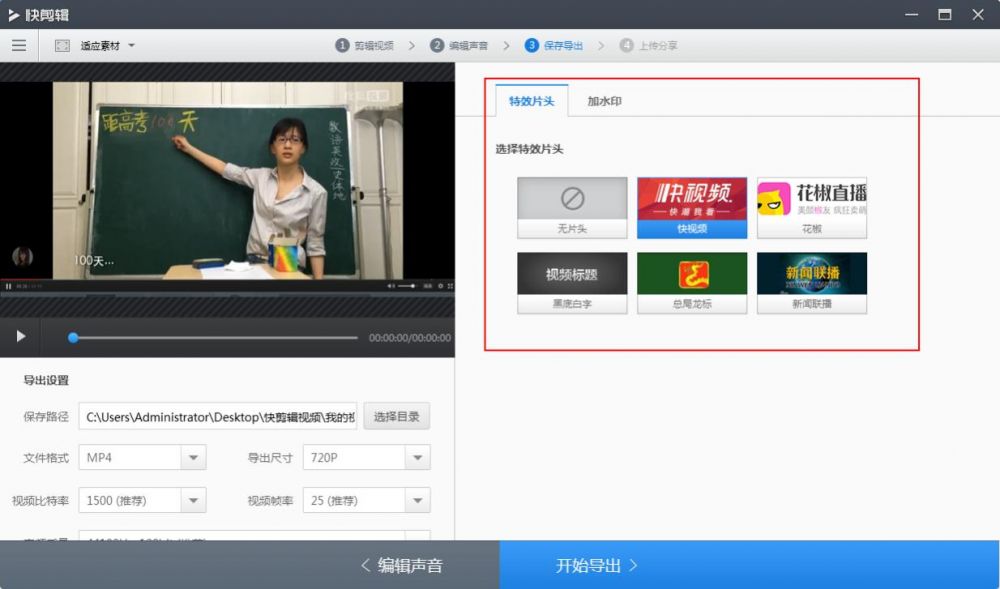Click the 快剪辑 app logo icon
This screenshot has width=1000, height=589.
point(13,15)
